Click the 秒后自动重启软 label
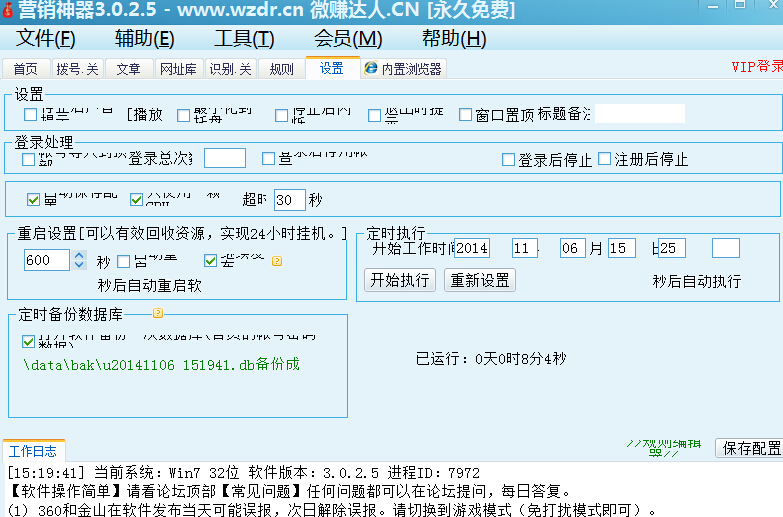The height and width of the screenshot is (517, 783). tap(149, 285)
